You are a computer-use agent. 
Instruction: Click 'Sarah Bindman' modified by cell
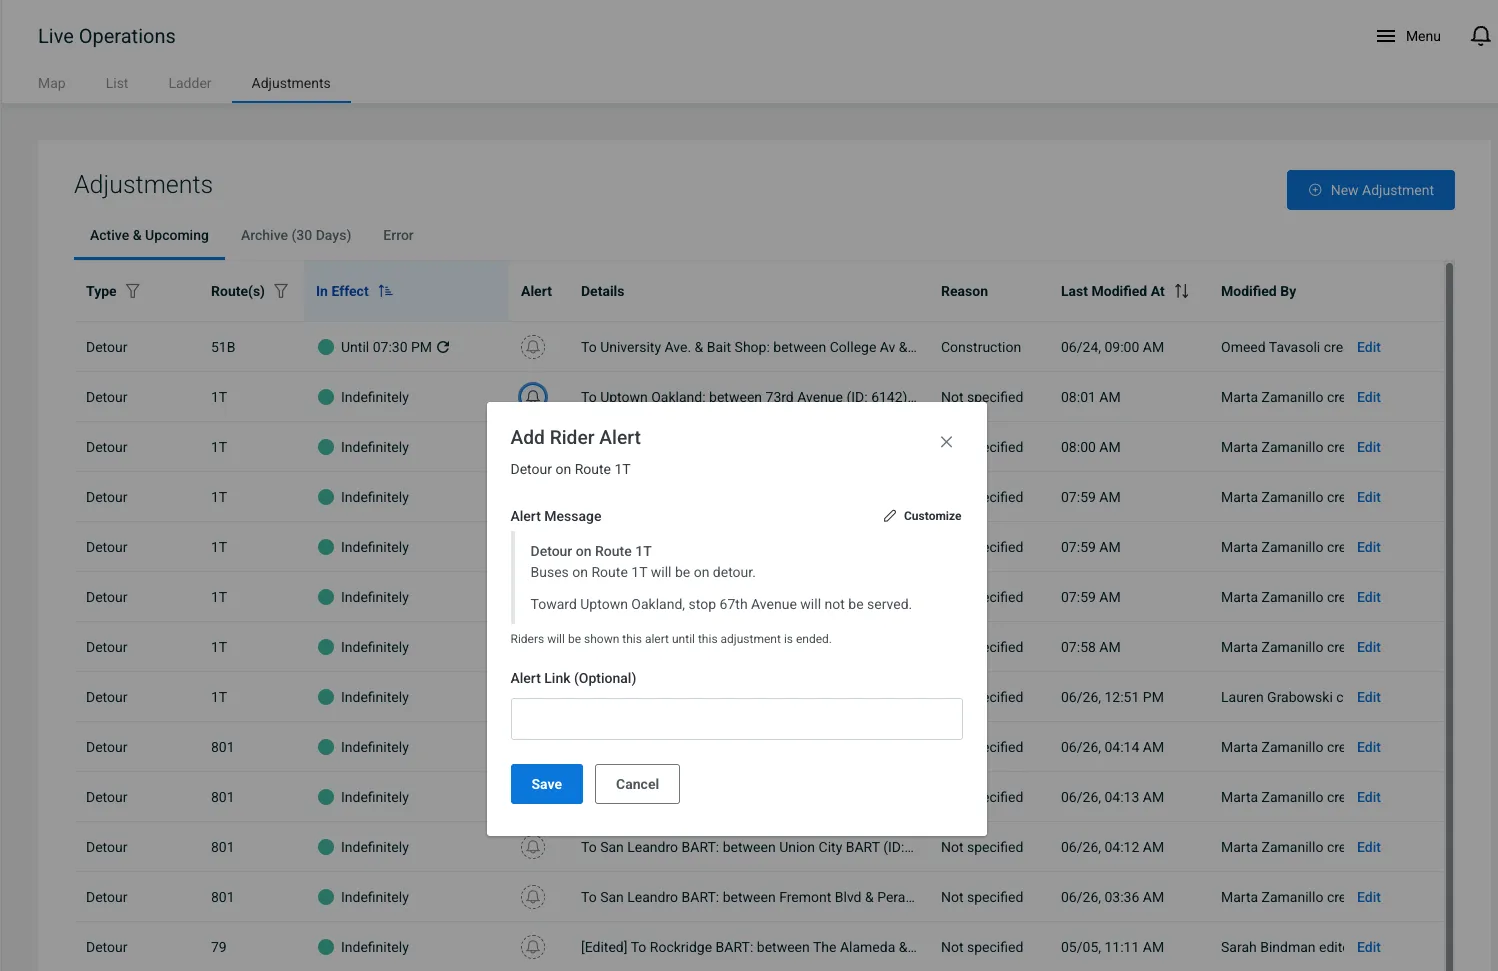(1282, 947)
